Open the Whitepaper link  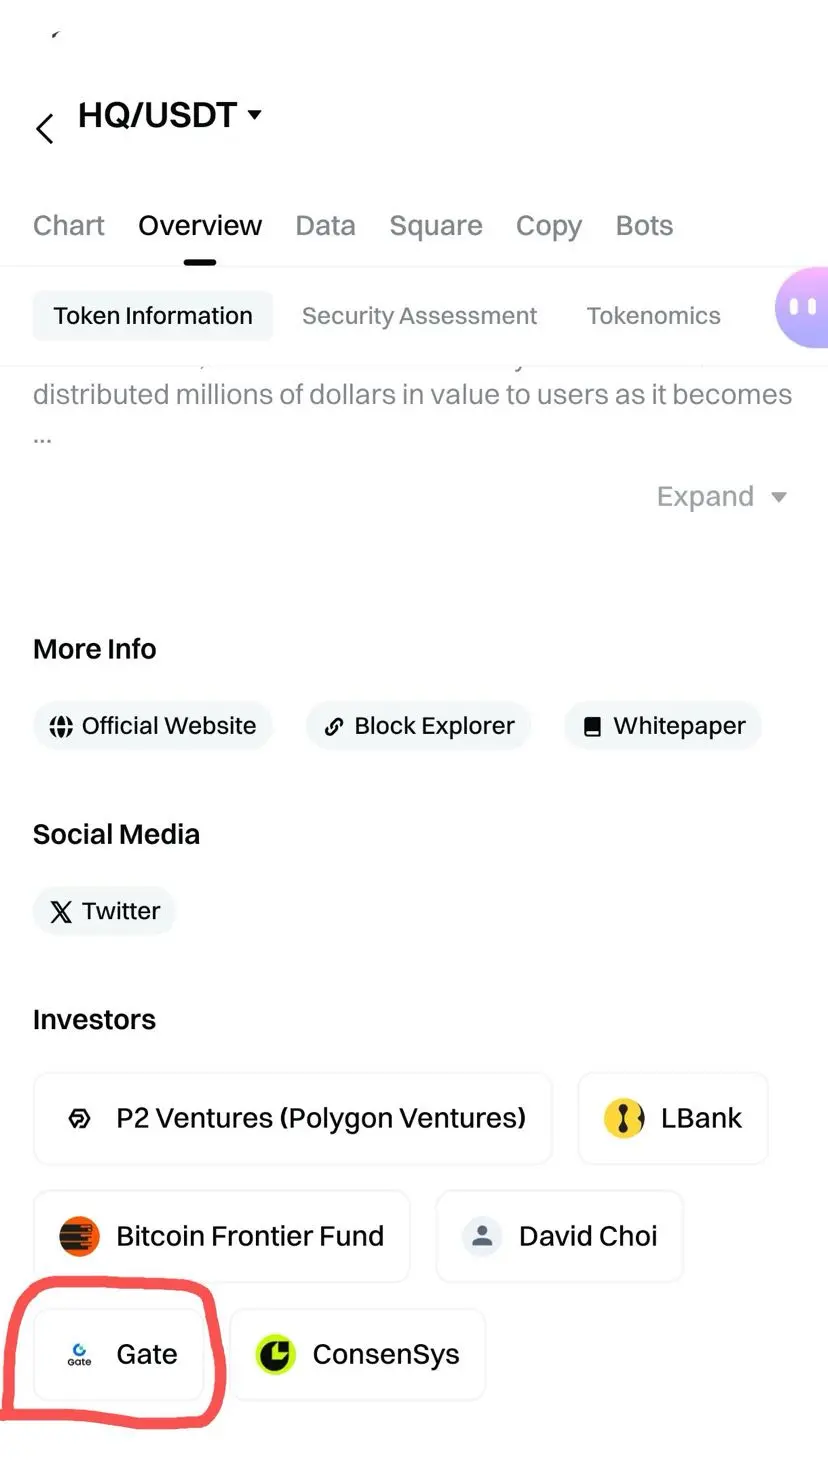[663, 726]
